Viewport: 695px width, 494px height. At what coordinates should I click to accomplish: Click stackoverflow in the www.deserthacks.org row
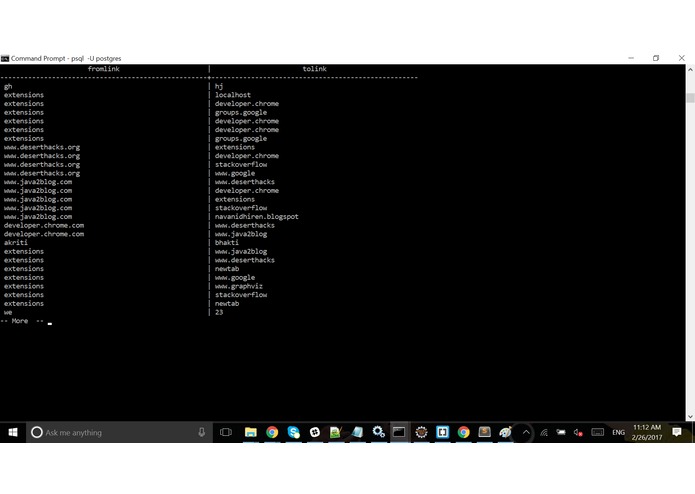click(241, 164)
